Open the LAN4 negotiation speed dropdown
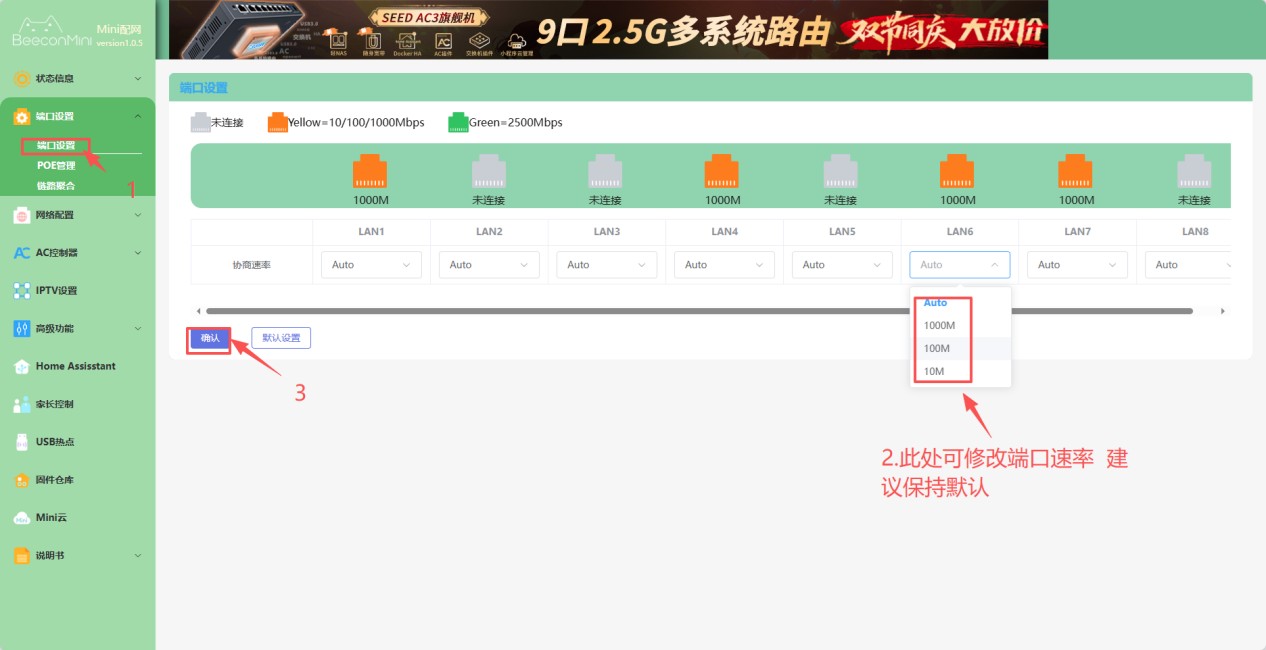The width and height of the screenshot is (1266, 650). [x=724, y=265]
